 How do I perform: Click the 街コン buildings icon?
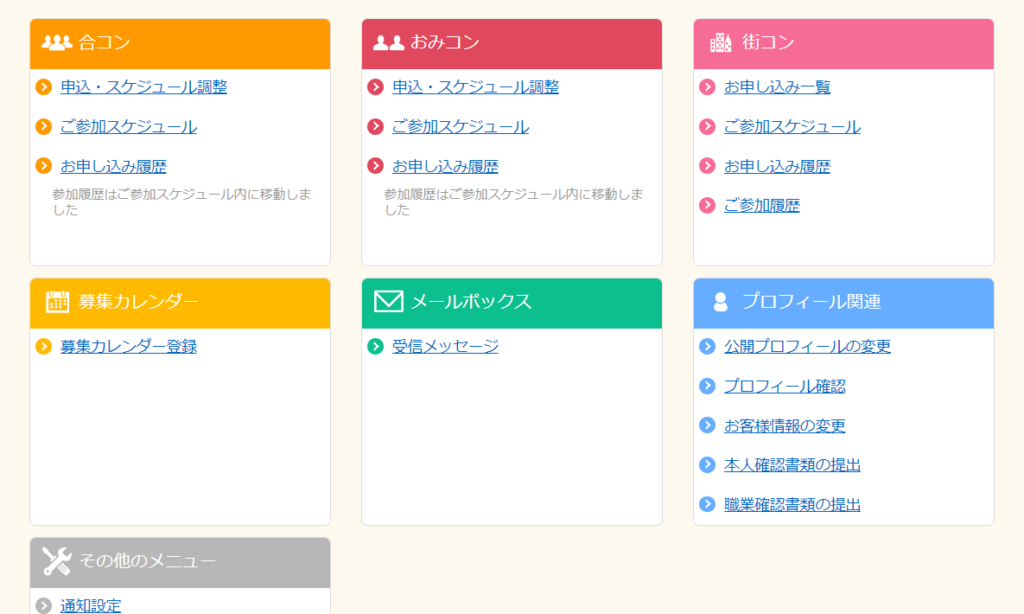pyautogui.click(x=720, y=42)
